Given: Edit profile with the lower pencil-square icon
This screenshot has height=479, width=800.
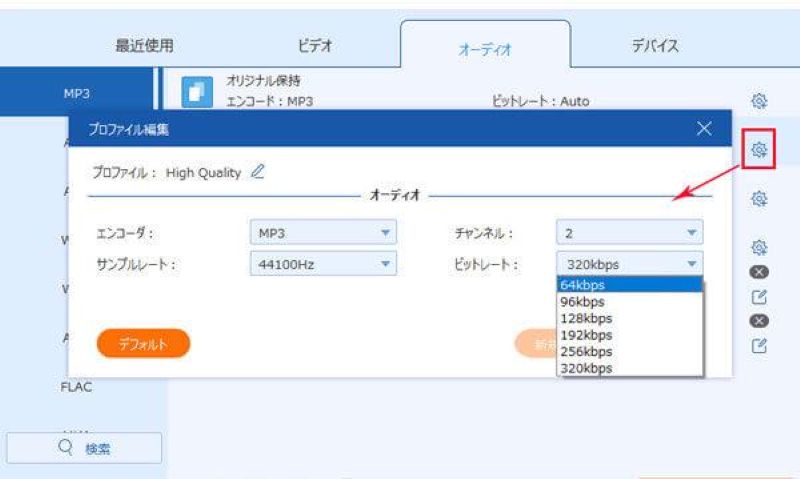Looking at the screenshot, I should [759, 345].
